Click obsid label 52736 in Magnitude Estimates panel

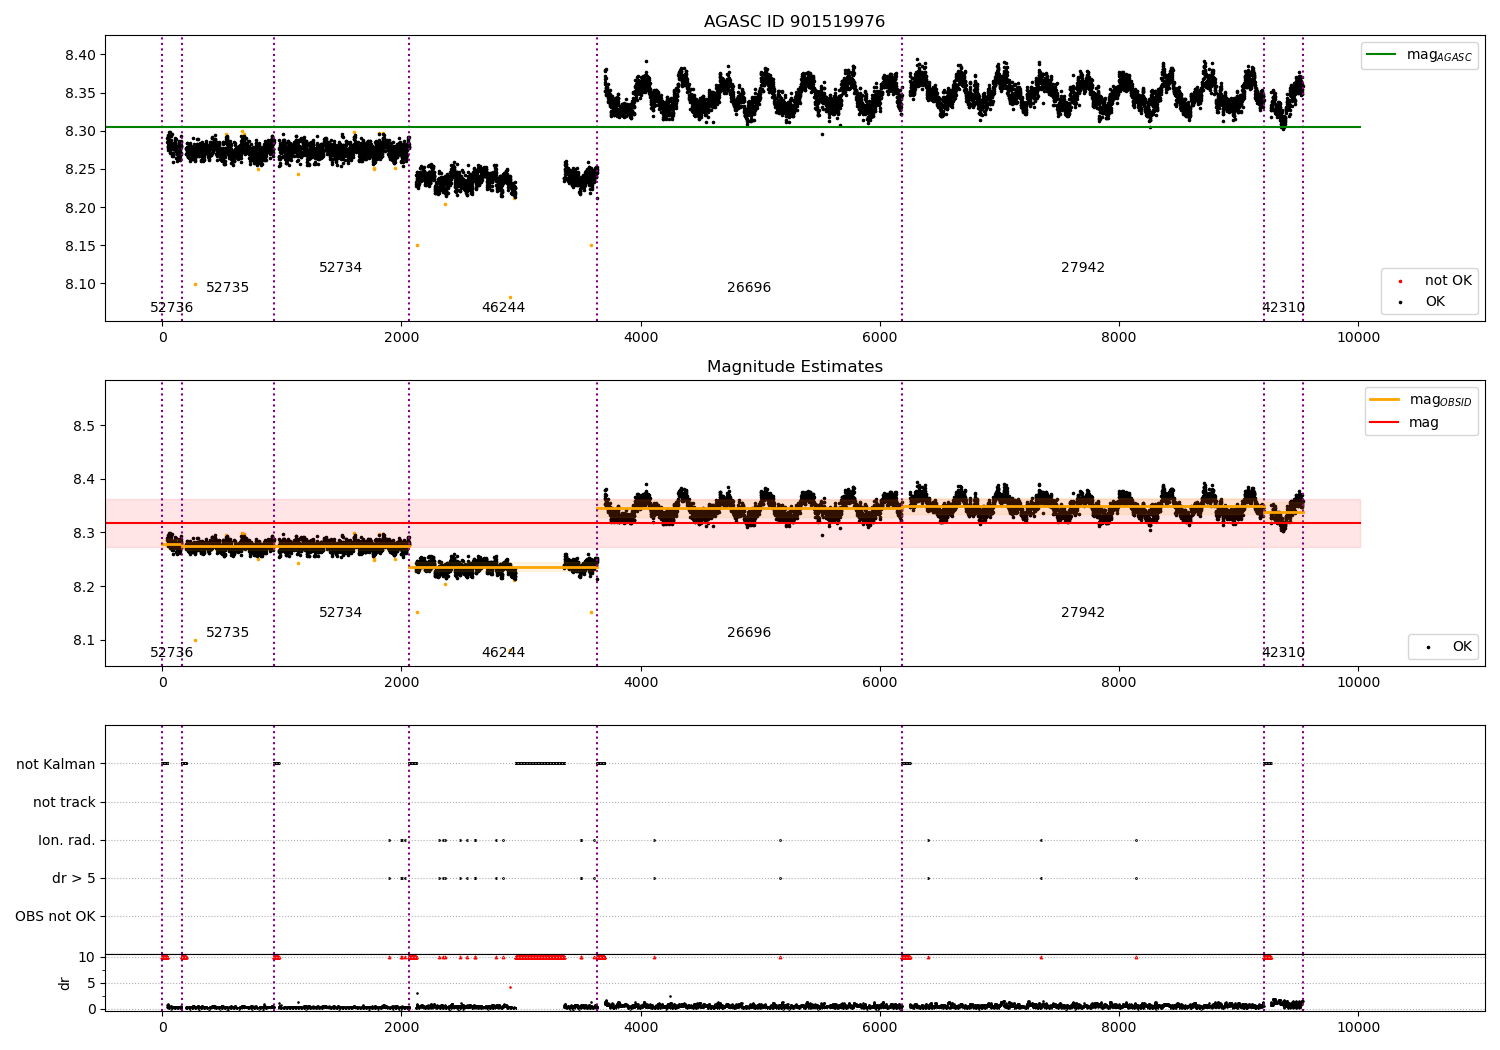pyautogui.click(x=172, y=653)
